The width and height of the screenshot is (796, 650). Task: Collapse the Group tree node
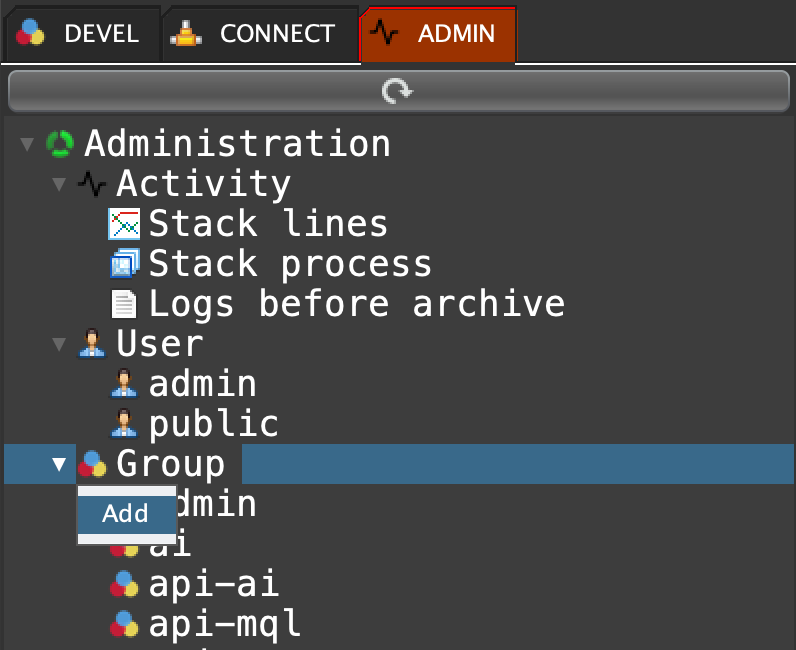click(59, 464)
